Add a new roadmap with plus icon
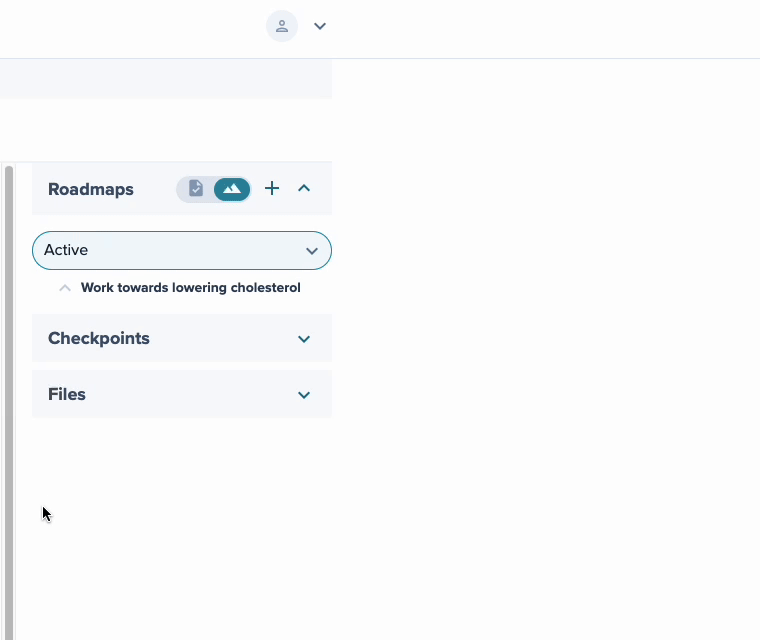The width and height of the screenshot is (760, 640). 272,188
